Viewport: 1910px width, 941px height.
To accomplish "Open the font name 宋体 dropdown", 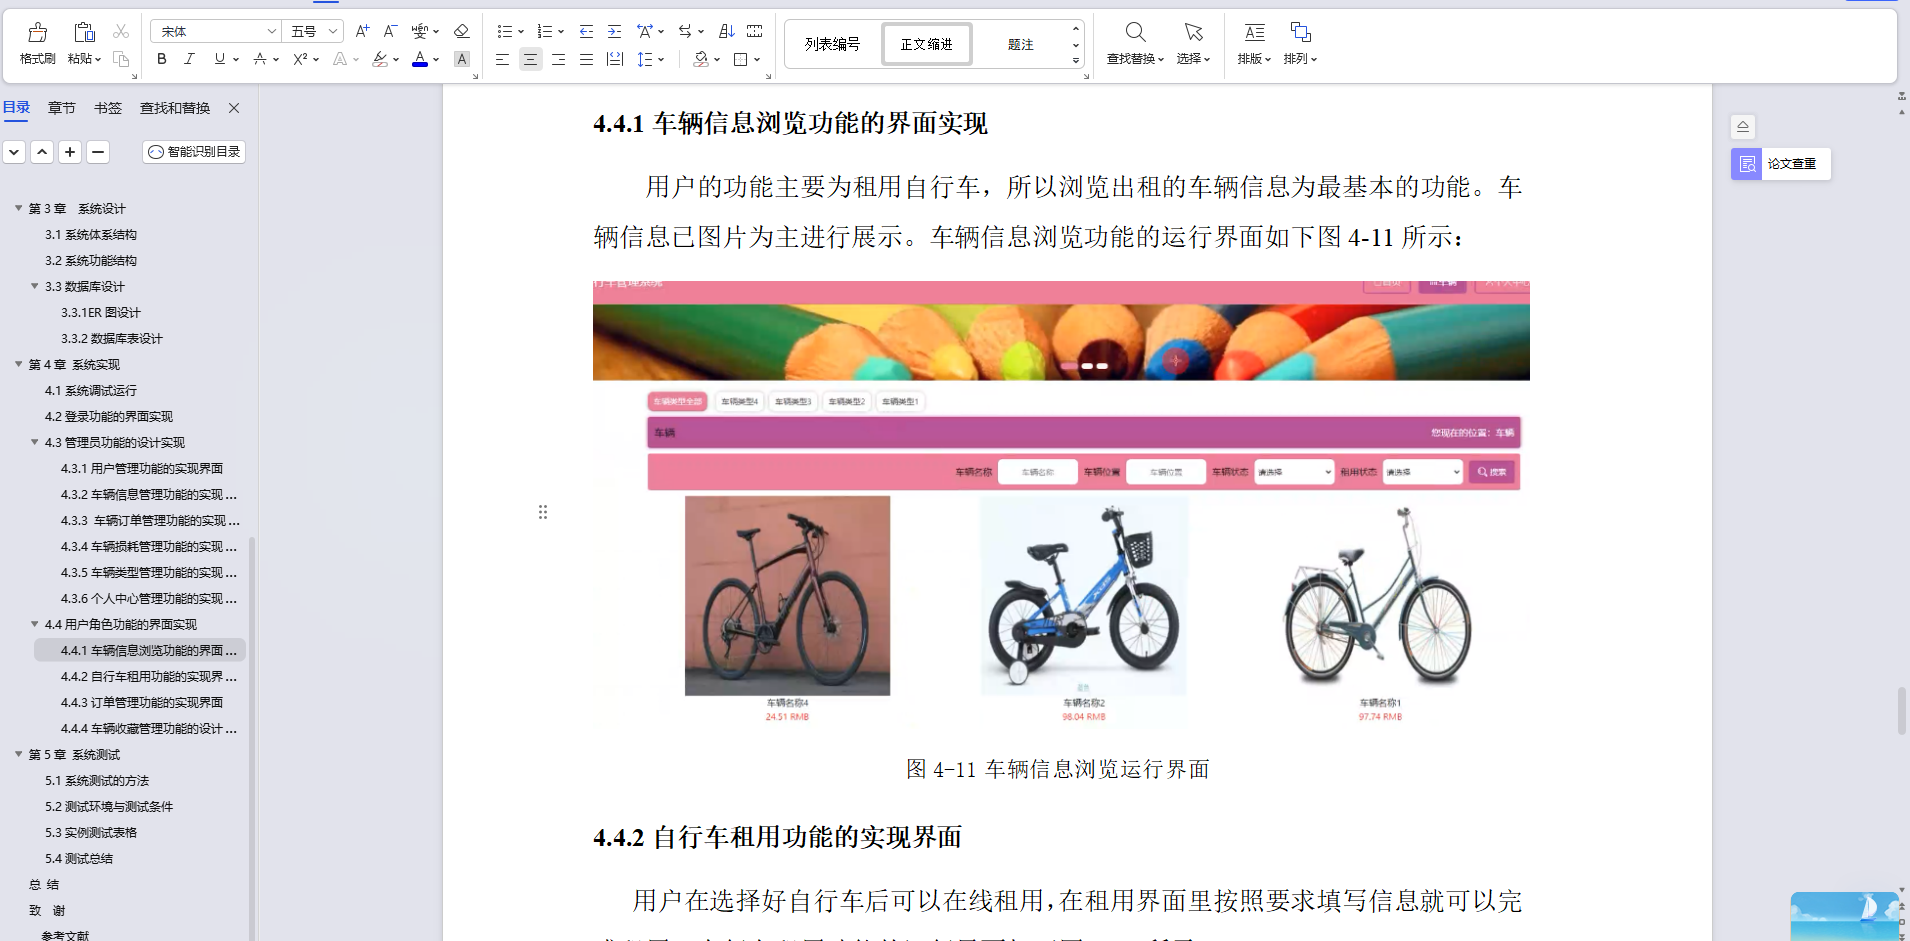I will point(271,32).
